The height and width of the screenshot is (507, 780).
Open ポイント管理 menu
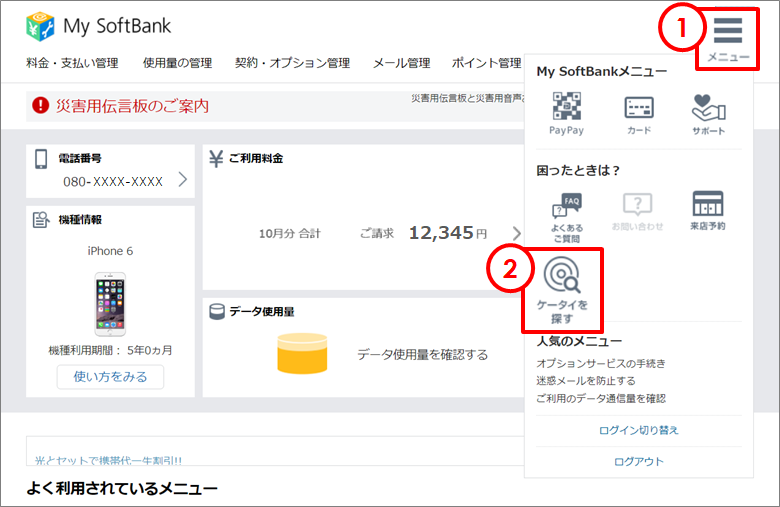[487, 63]
